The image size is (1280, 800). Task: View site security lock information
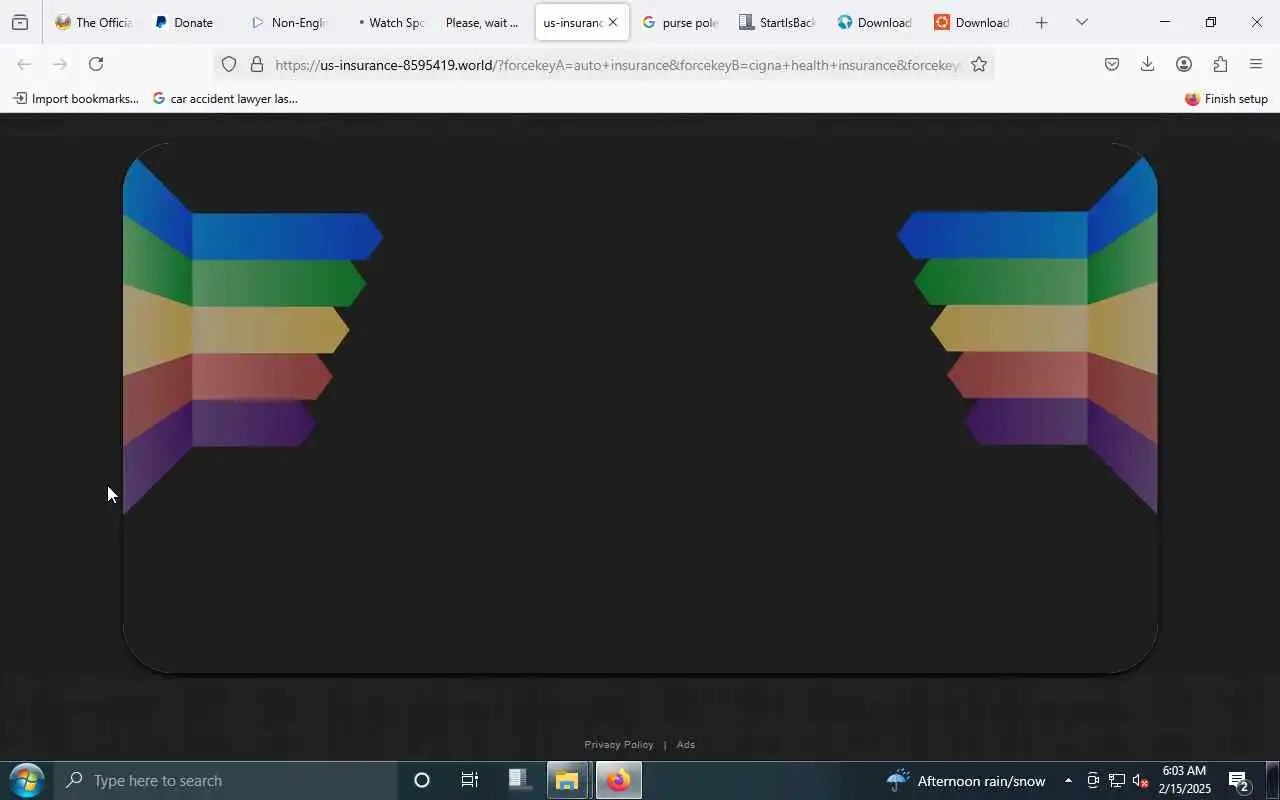click(257, 64)
